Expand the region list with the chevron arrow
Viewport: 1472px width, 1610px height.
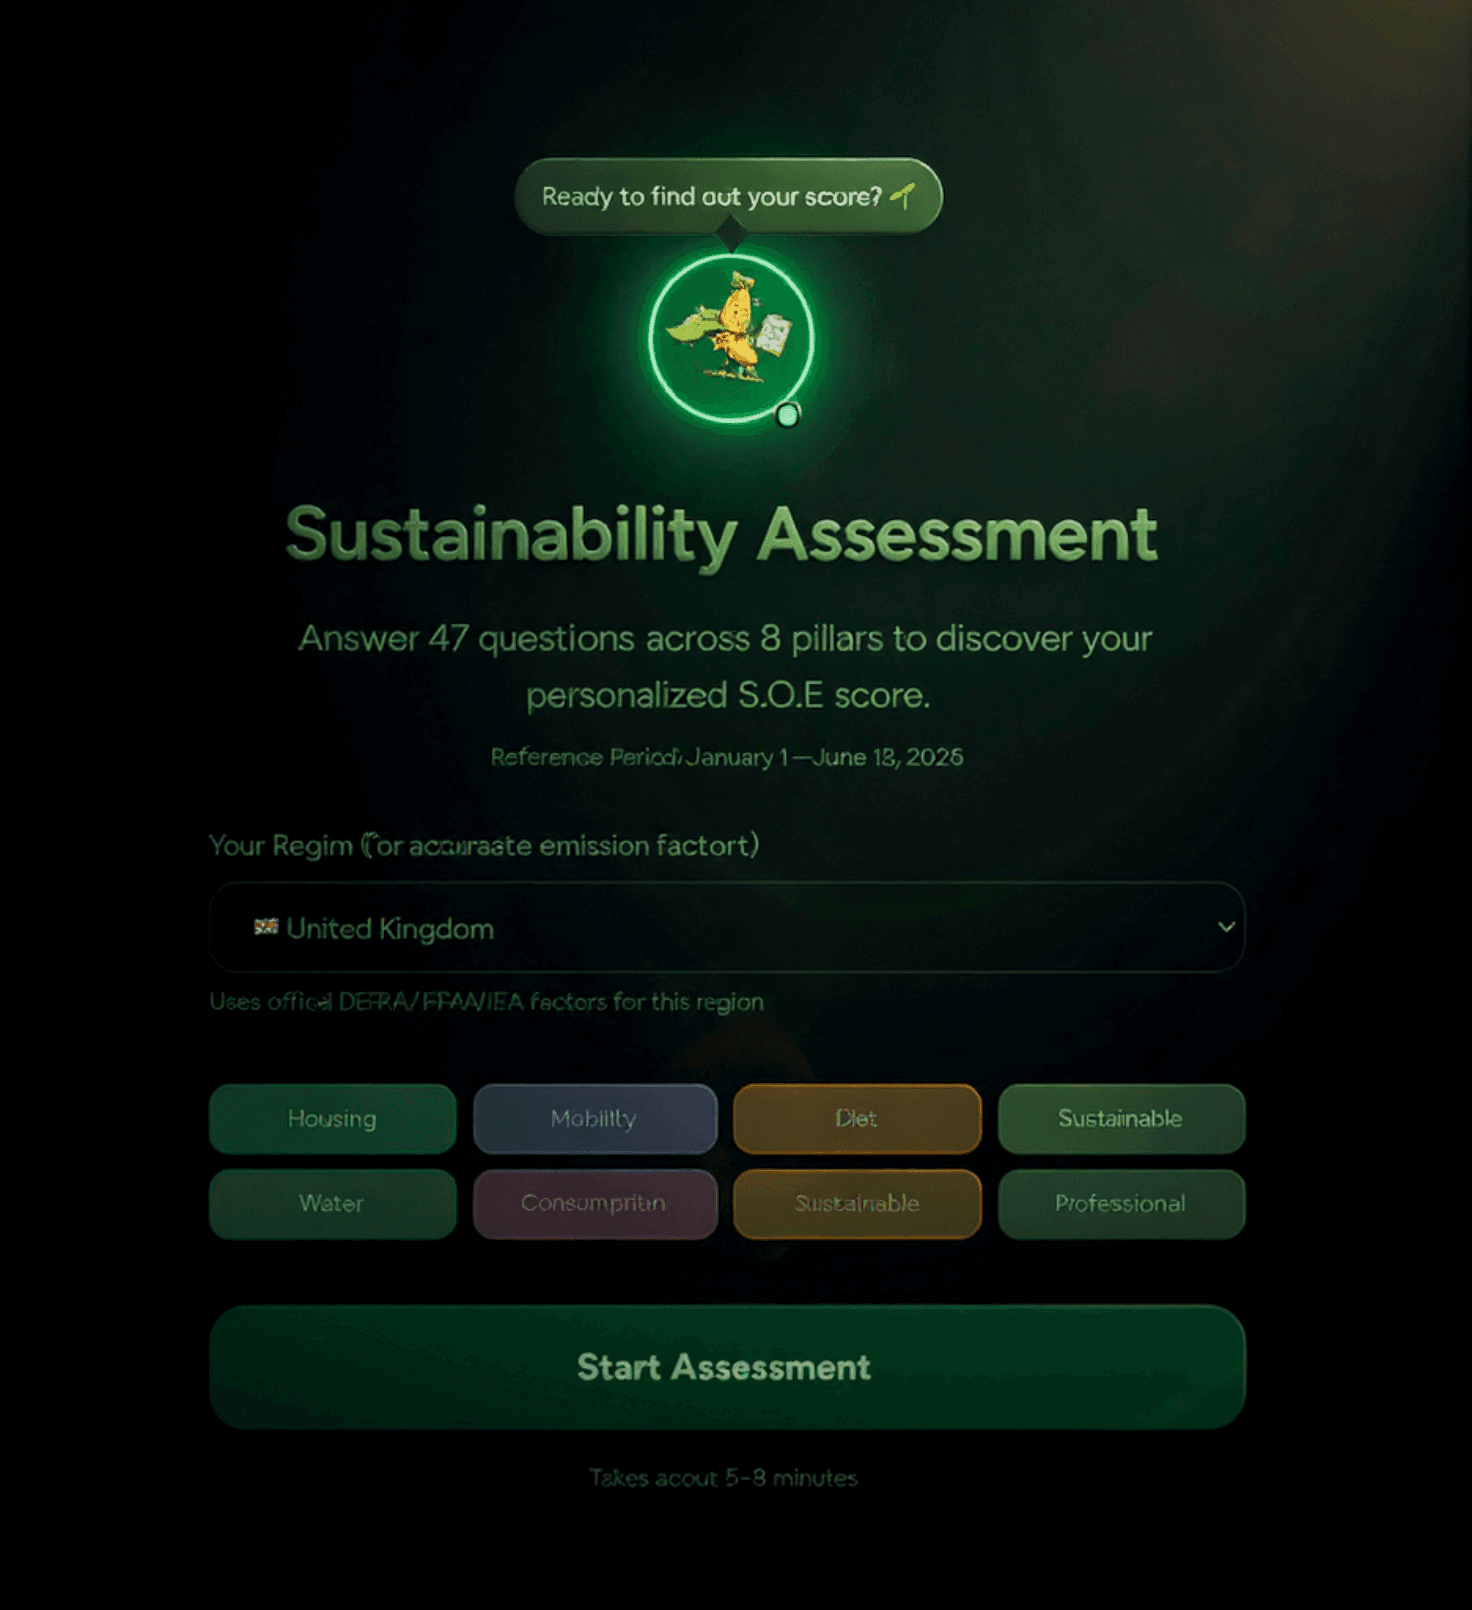tap(1225, 927)
